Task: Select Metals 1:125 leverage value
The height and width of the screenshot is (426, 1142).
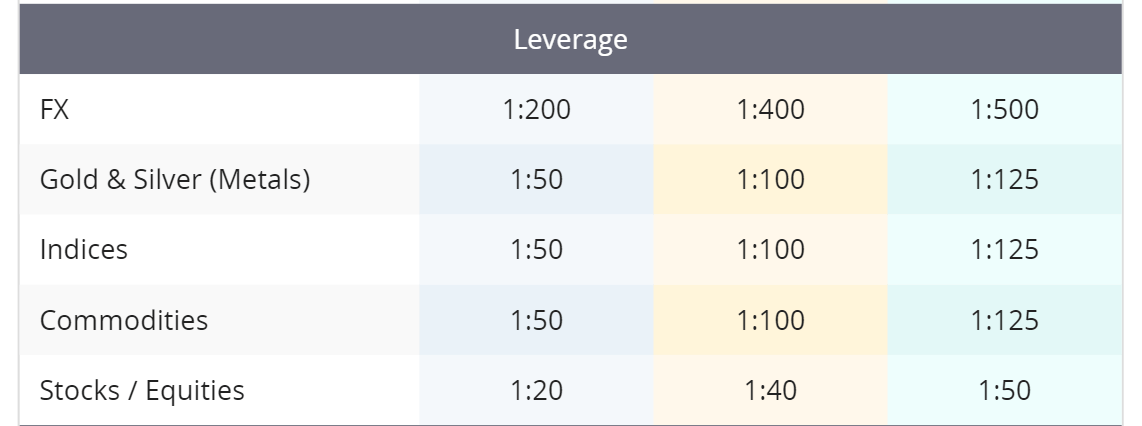Action: [1004, 179]
